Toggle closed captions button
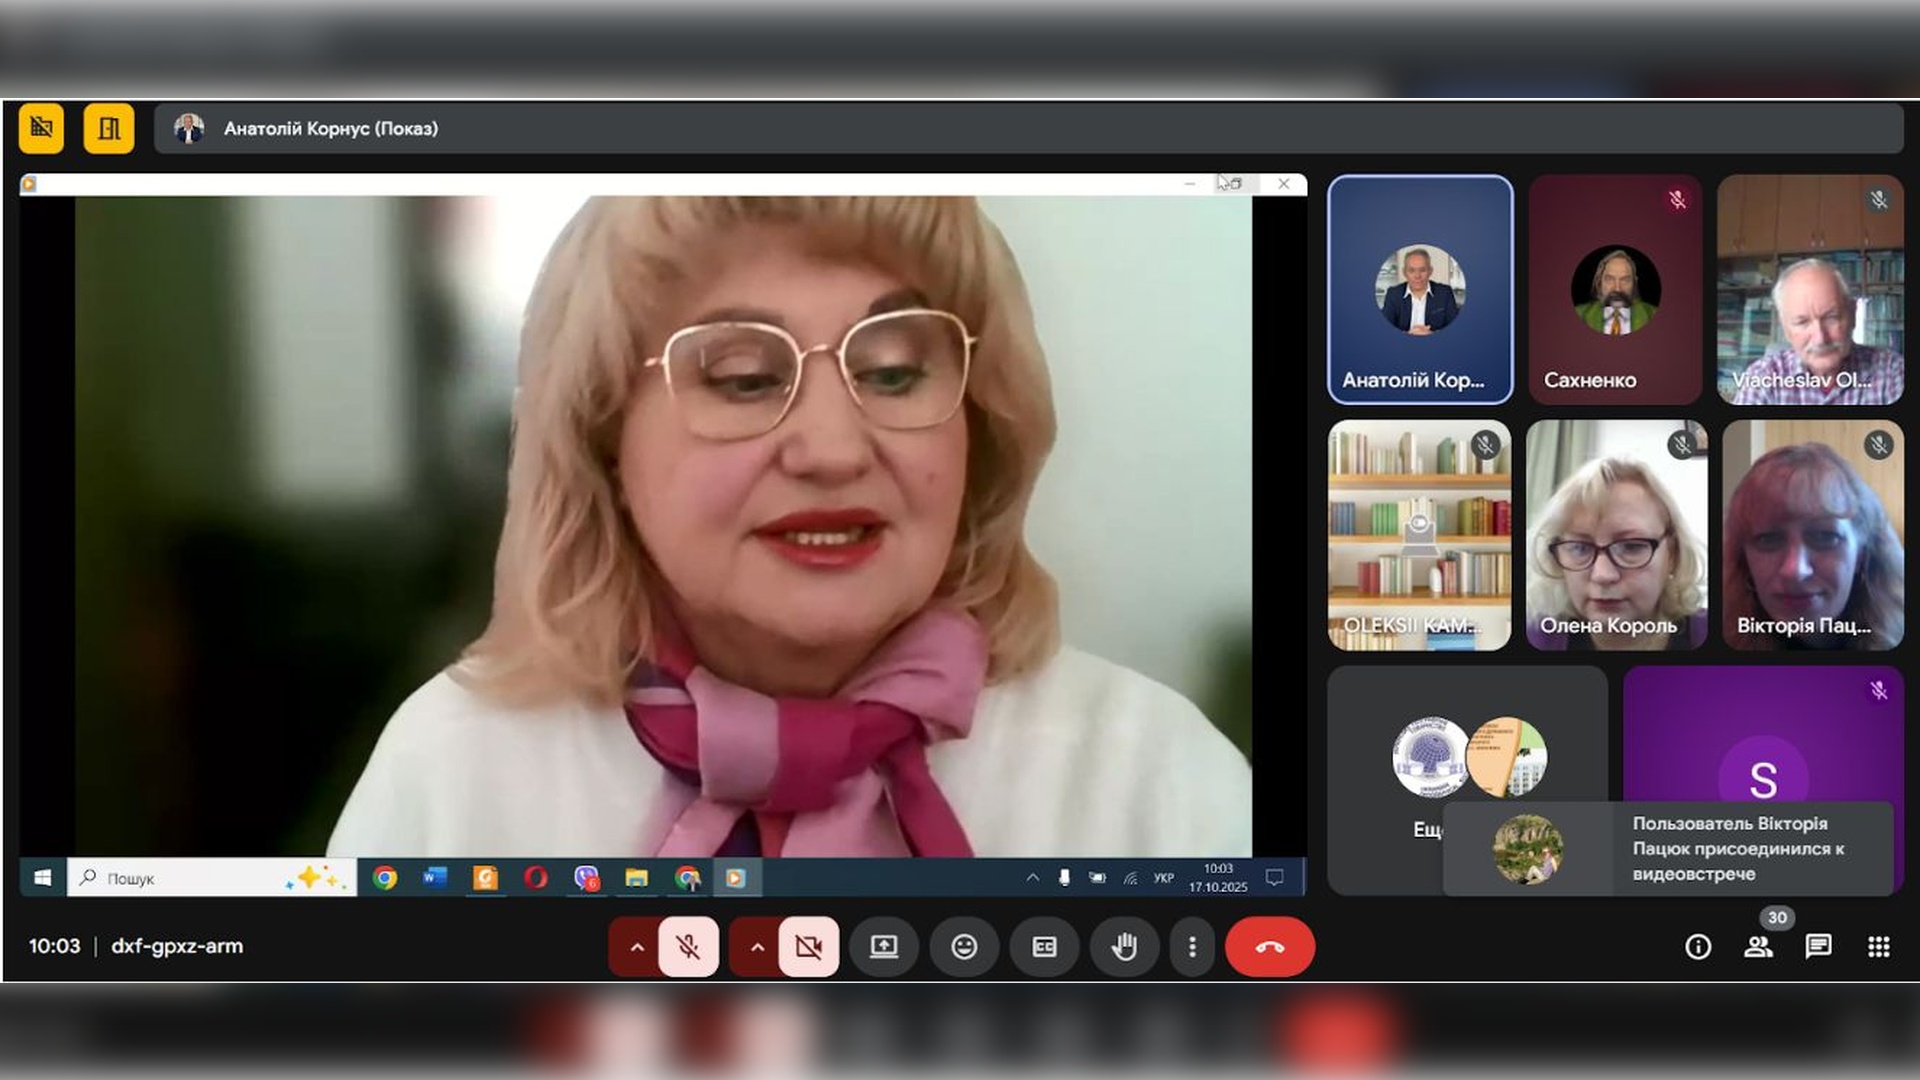 pos(1044,946)
